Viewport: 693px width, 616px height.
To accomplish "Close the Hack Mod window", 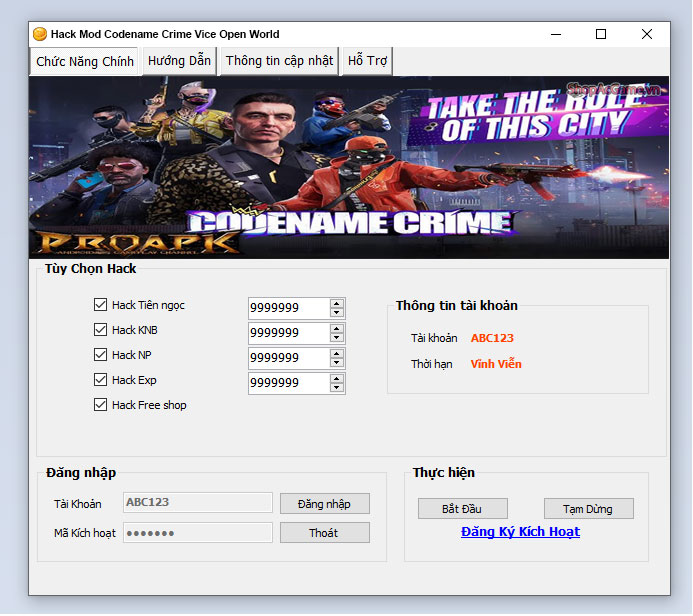I will (647, 34).
